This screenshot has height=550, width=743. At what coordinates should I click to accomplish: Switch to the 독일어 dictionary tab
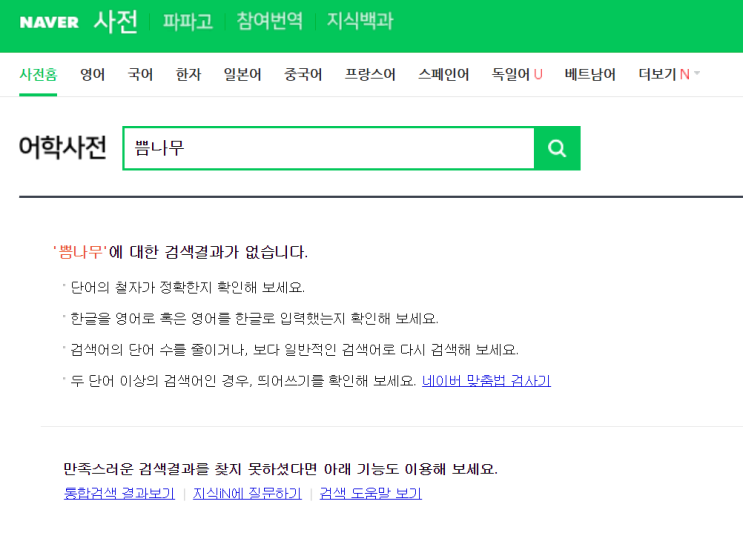(x=511, y=74)
